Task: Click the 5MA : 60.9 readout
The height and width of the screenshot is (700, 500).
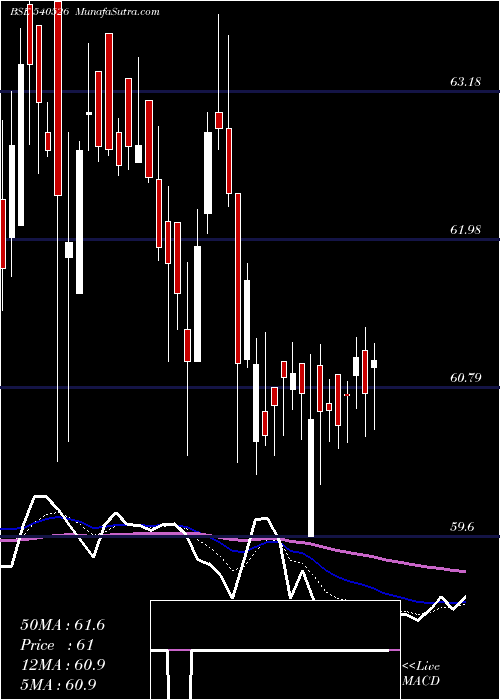Action: click(x=58, y=685)
